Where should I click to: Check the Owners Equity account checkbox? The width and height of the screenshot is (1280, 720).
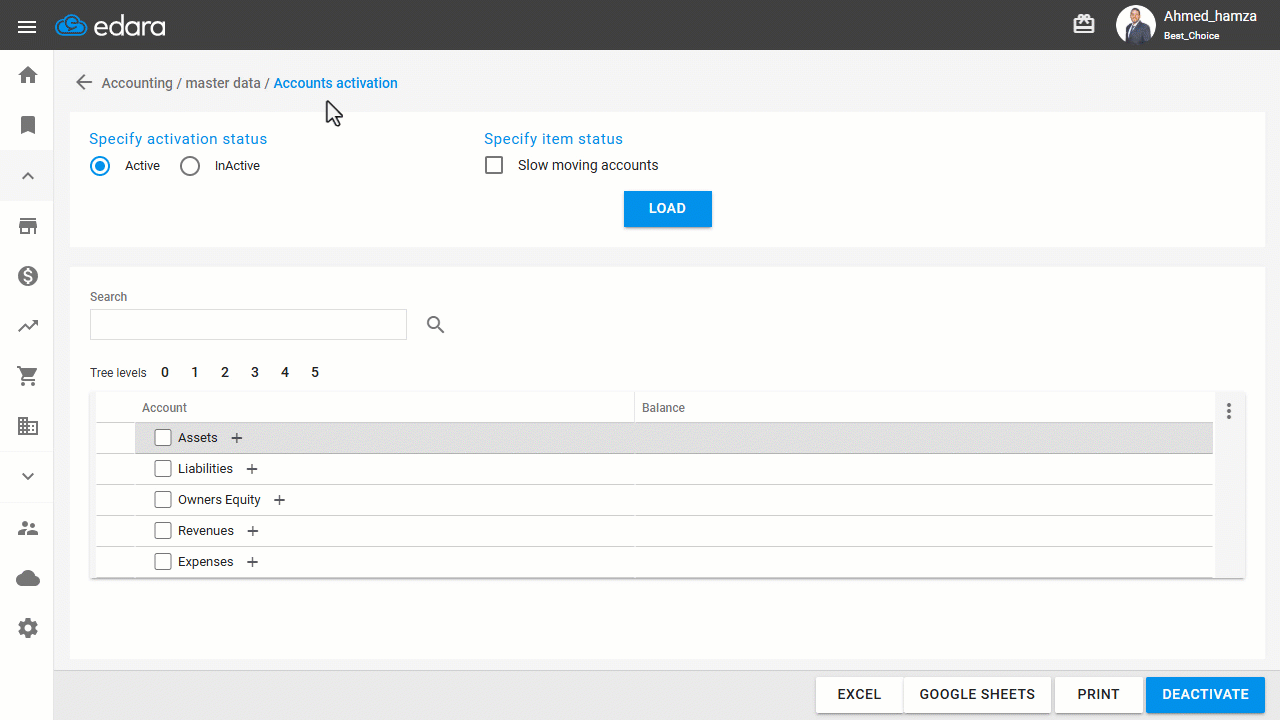[x=163, y=500]
